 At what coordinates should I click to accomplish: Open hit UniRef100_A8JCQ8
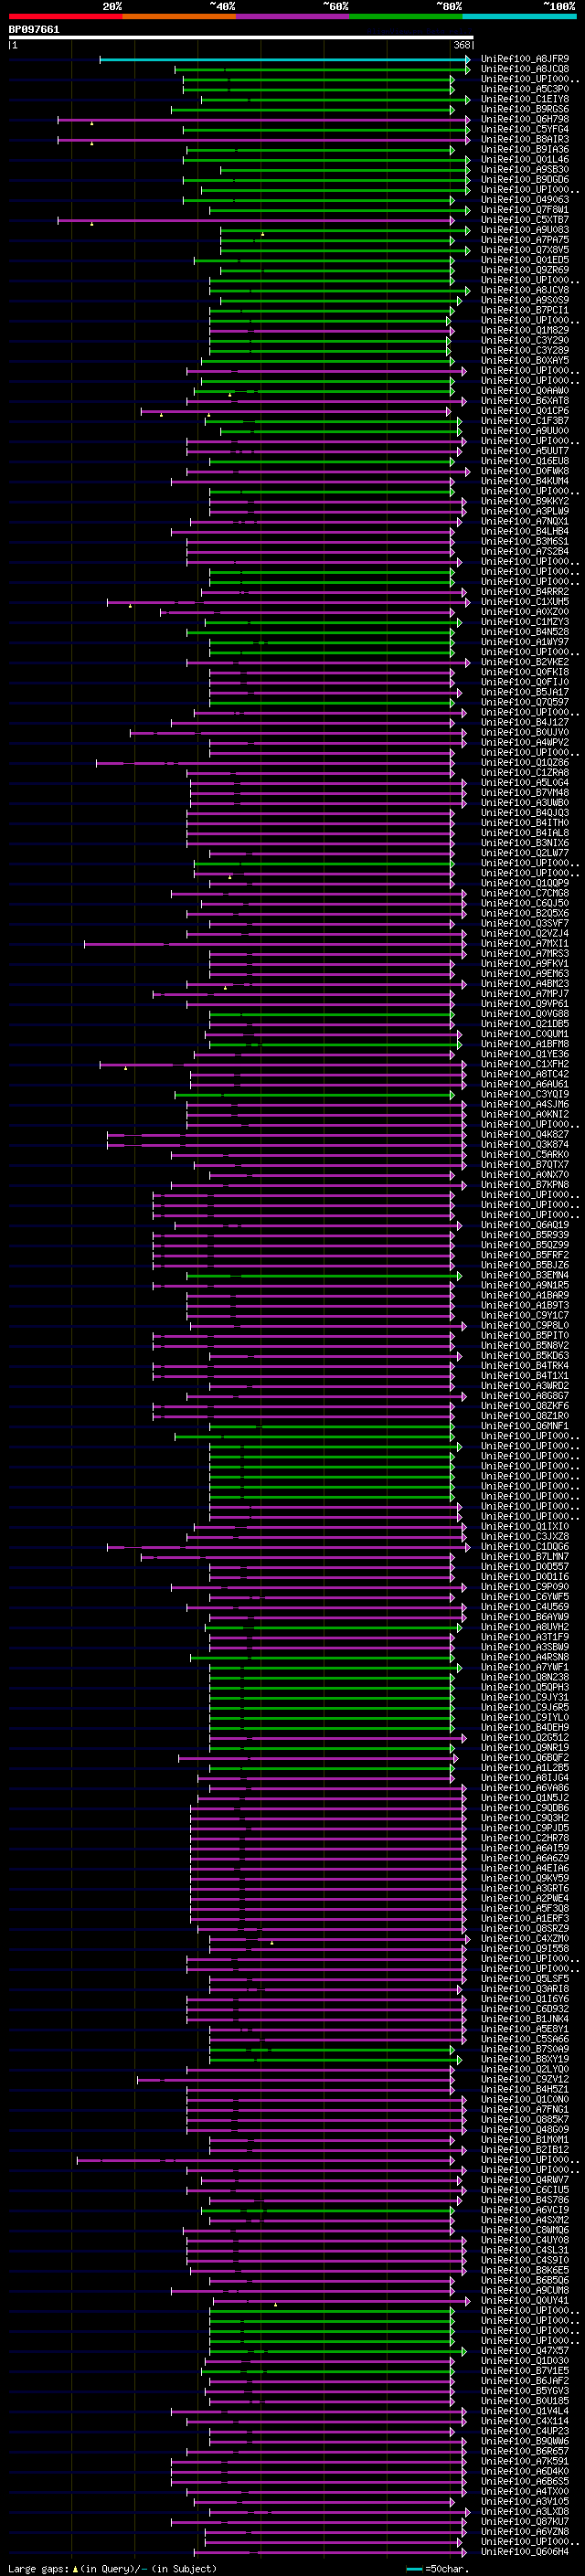[525, 69]
